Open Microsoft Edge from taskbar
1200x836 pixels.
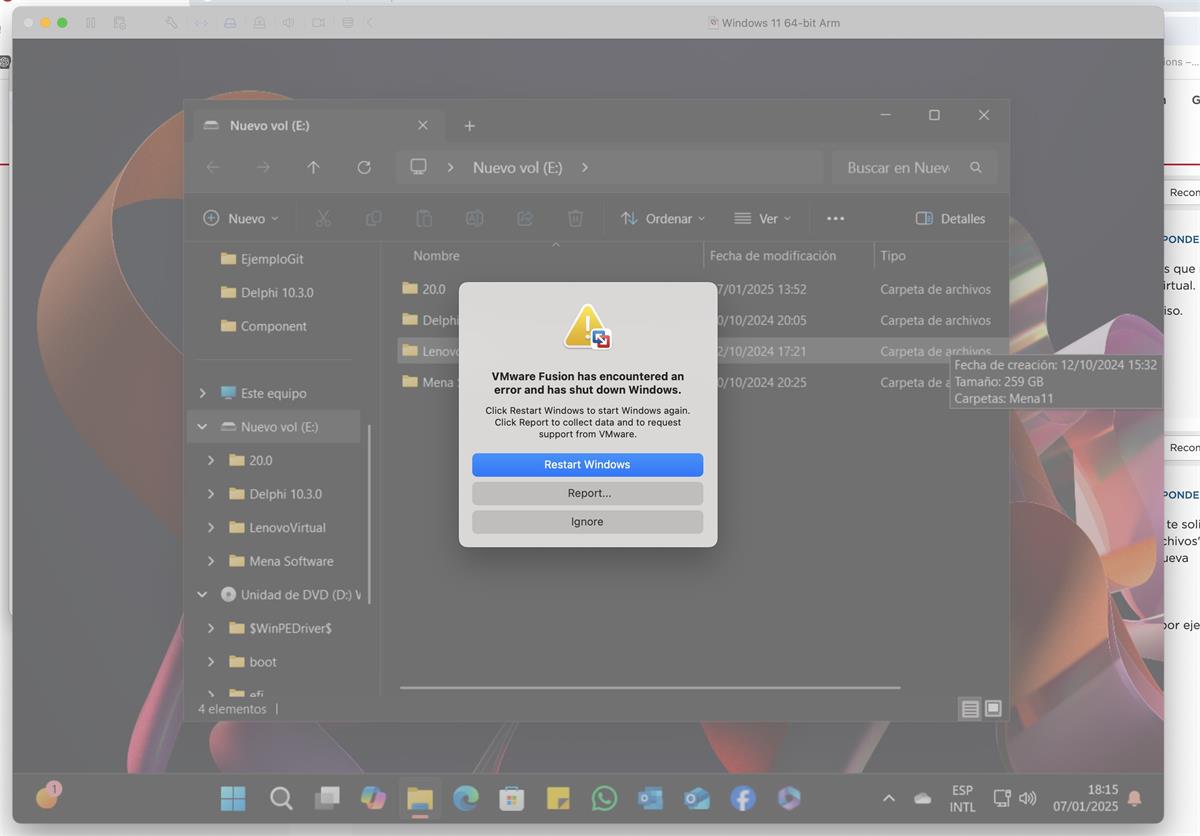(465, 798)
